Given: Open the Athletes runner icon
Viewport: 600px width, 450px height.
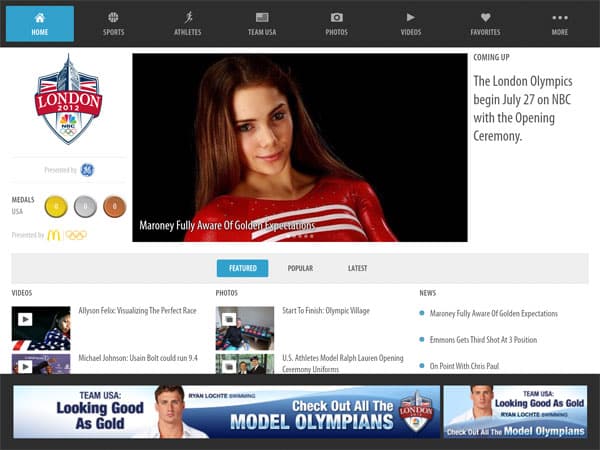Looking at the screenshot, I should click(x=188, y=17).
